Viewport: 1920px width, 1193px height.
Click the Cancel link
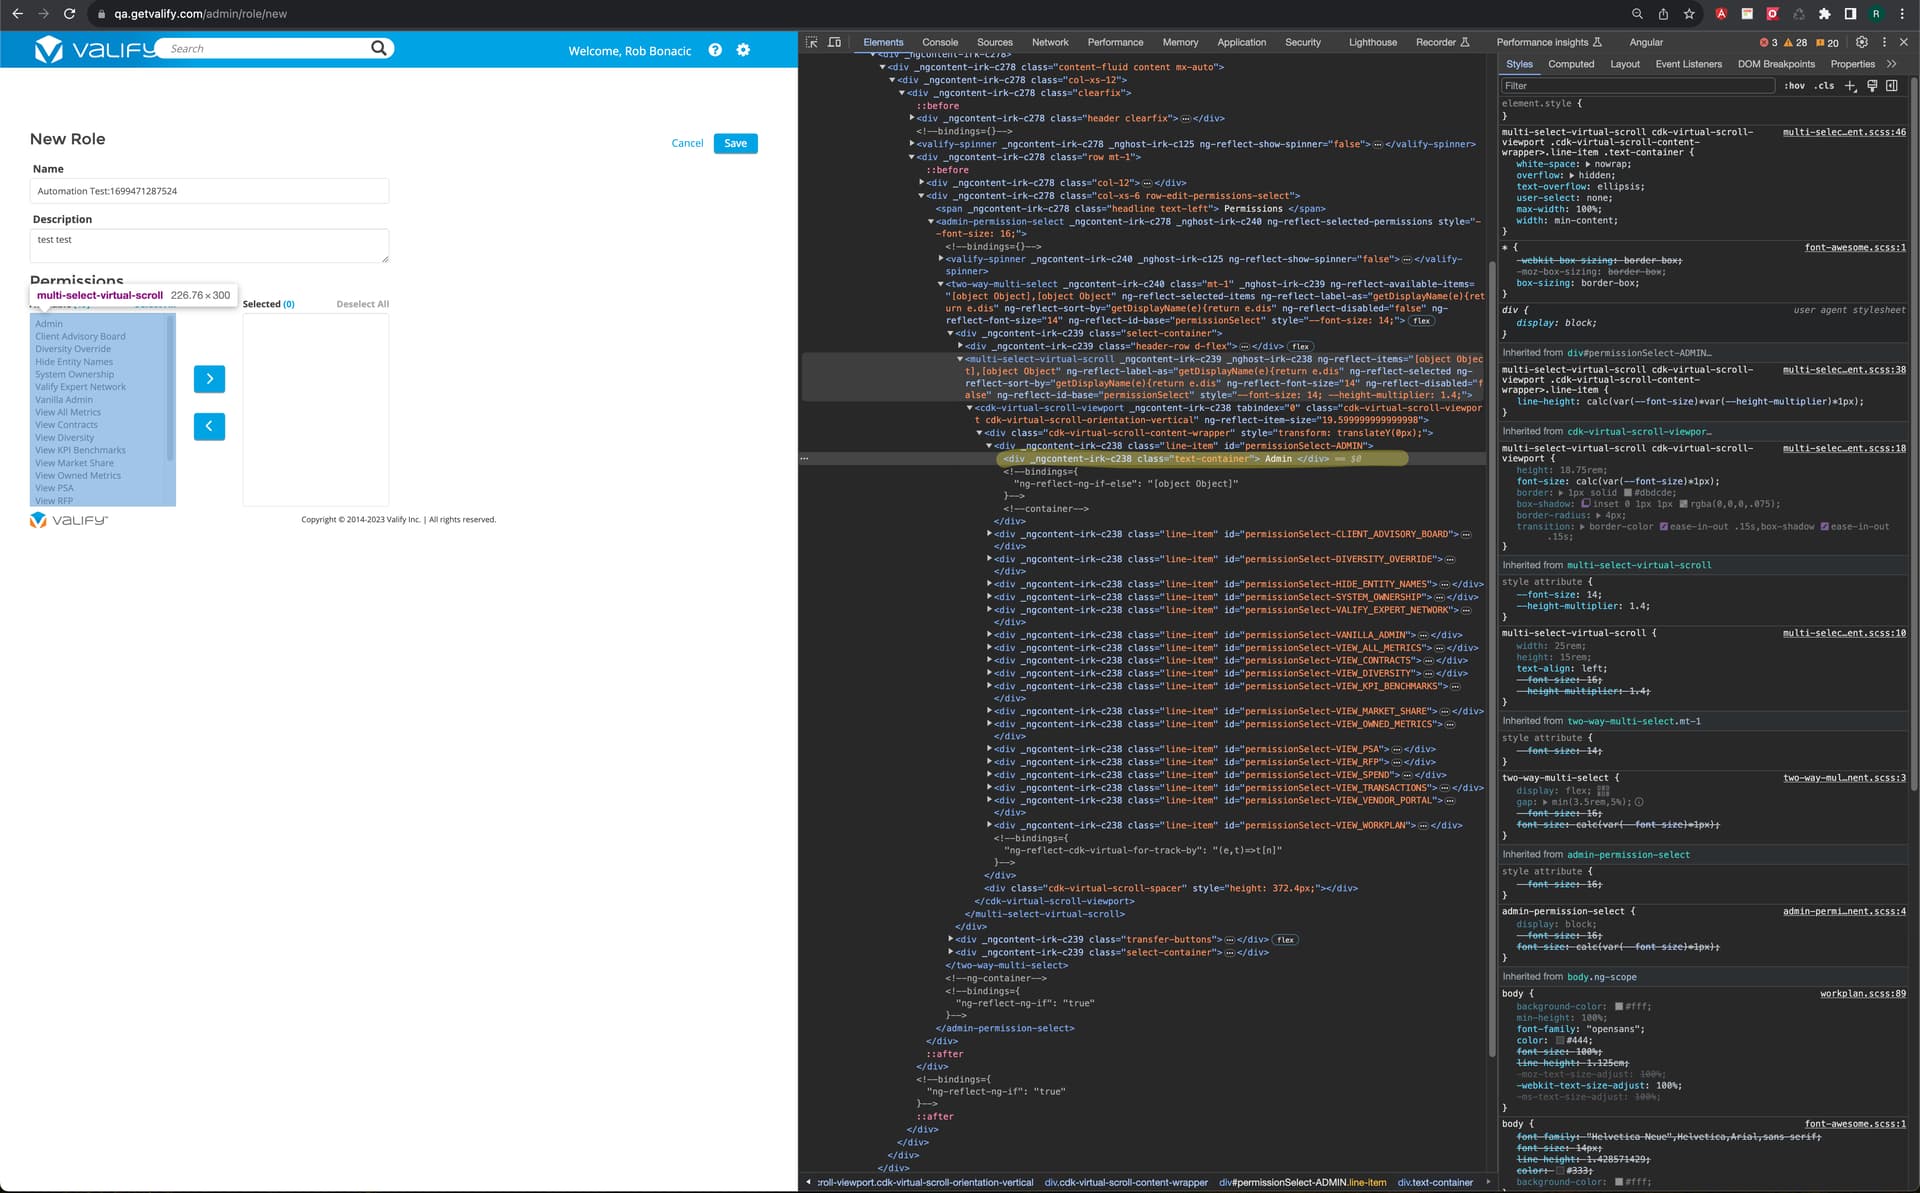pyautogui.click(x=687, y=143)
